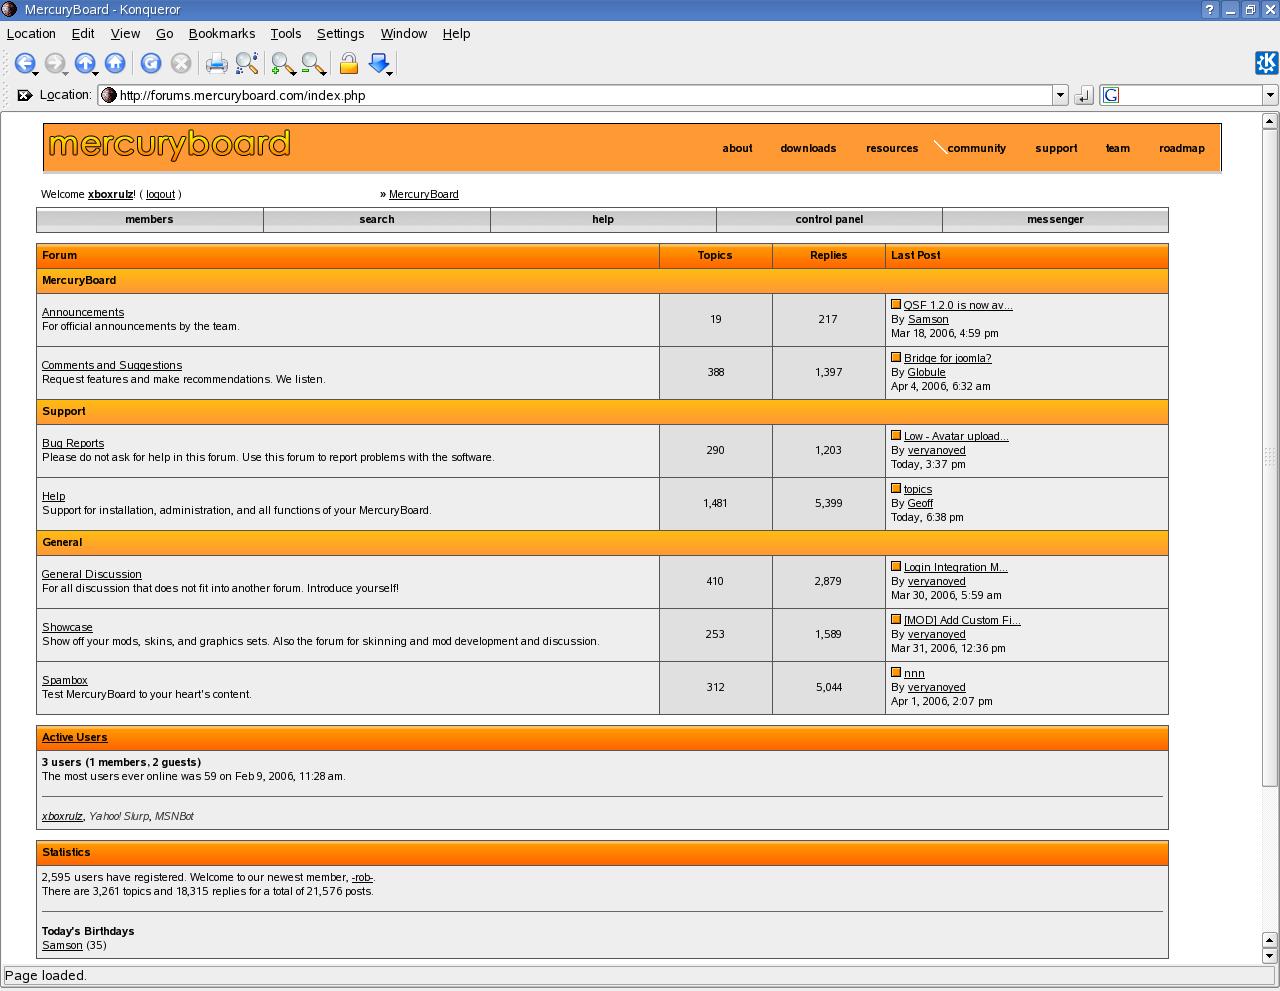Viewport: 1280px width, 991px height.
Task: Expand the location URL history dropdown
Action: (x=1060, y=95)
